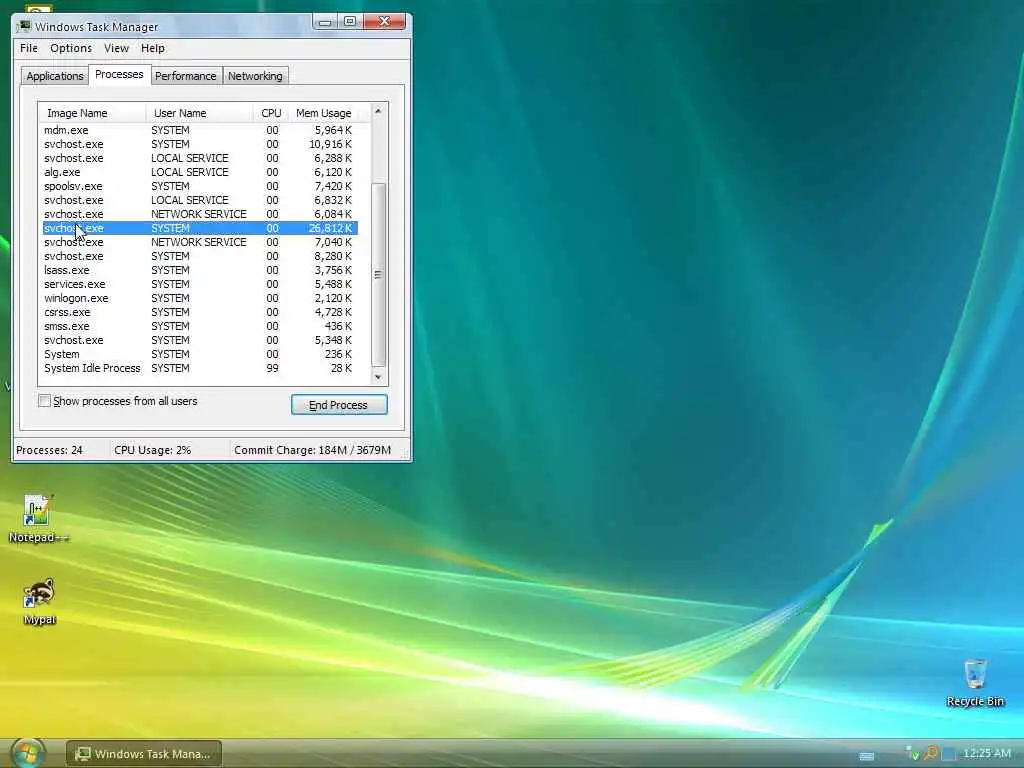
Task: Select the csrss.exe process
Action: pyautogui.click(x=200, y=312)
